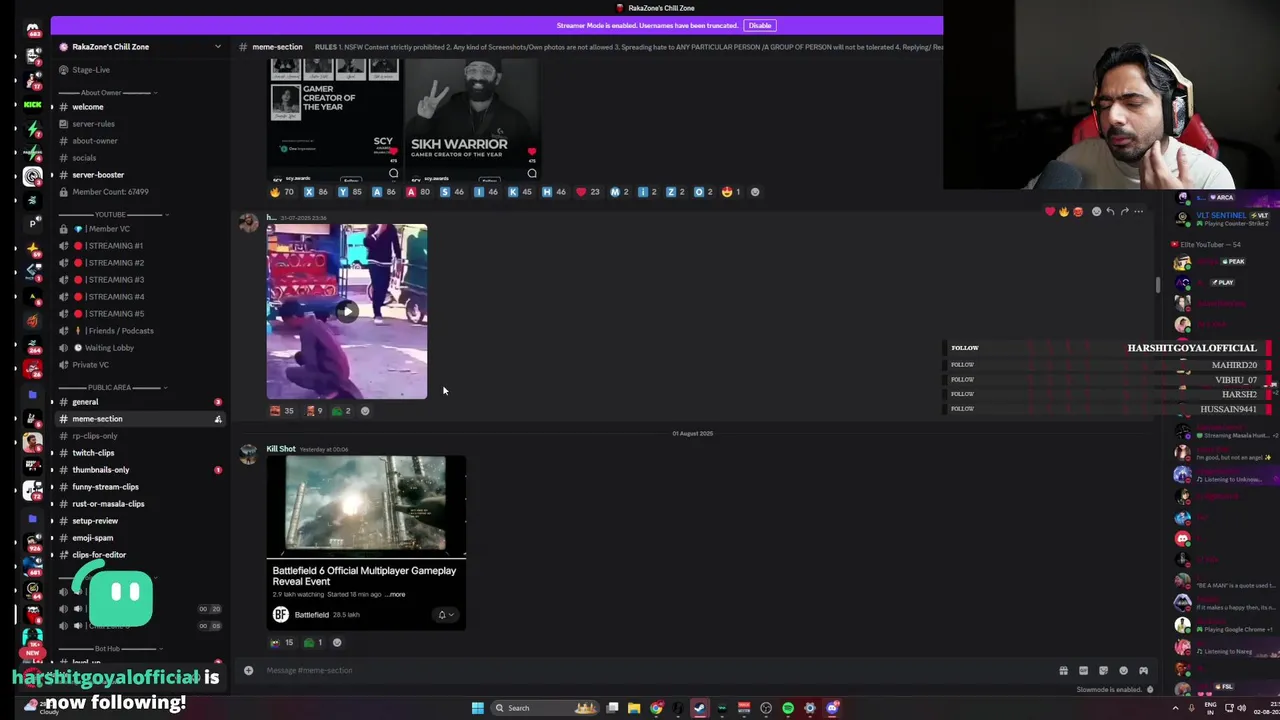This screenshot has width=1280, height=720.
Task: Add reaction under the street video post
Action: (365, 411)
